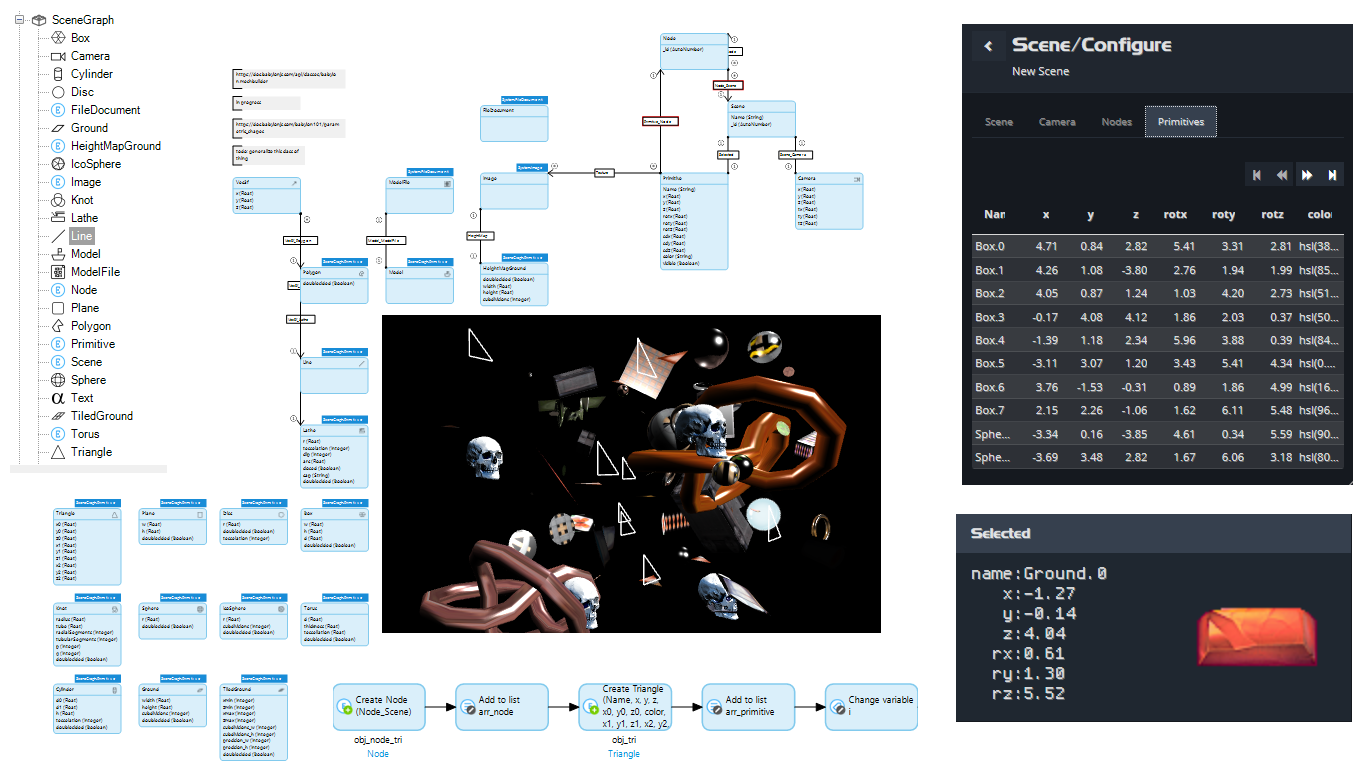The height and width of the screenshot is (768, 1366).
Task: Click the TiledGround icon in tree
Action: click(x=58, y=416)
